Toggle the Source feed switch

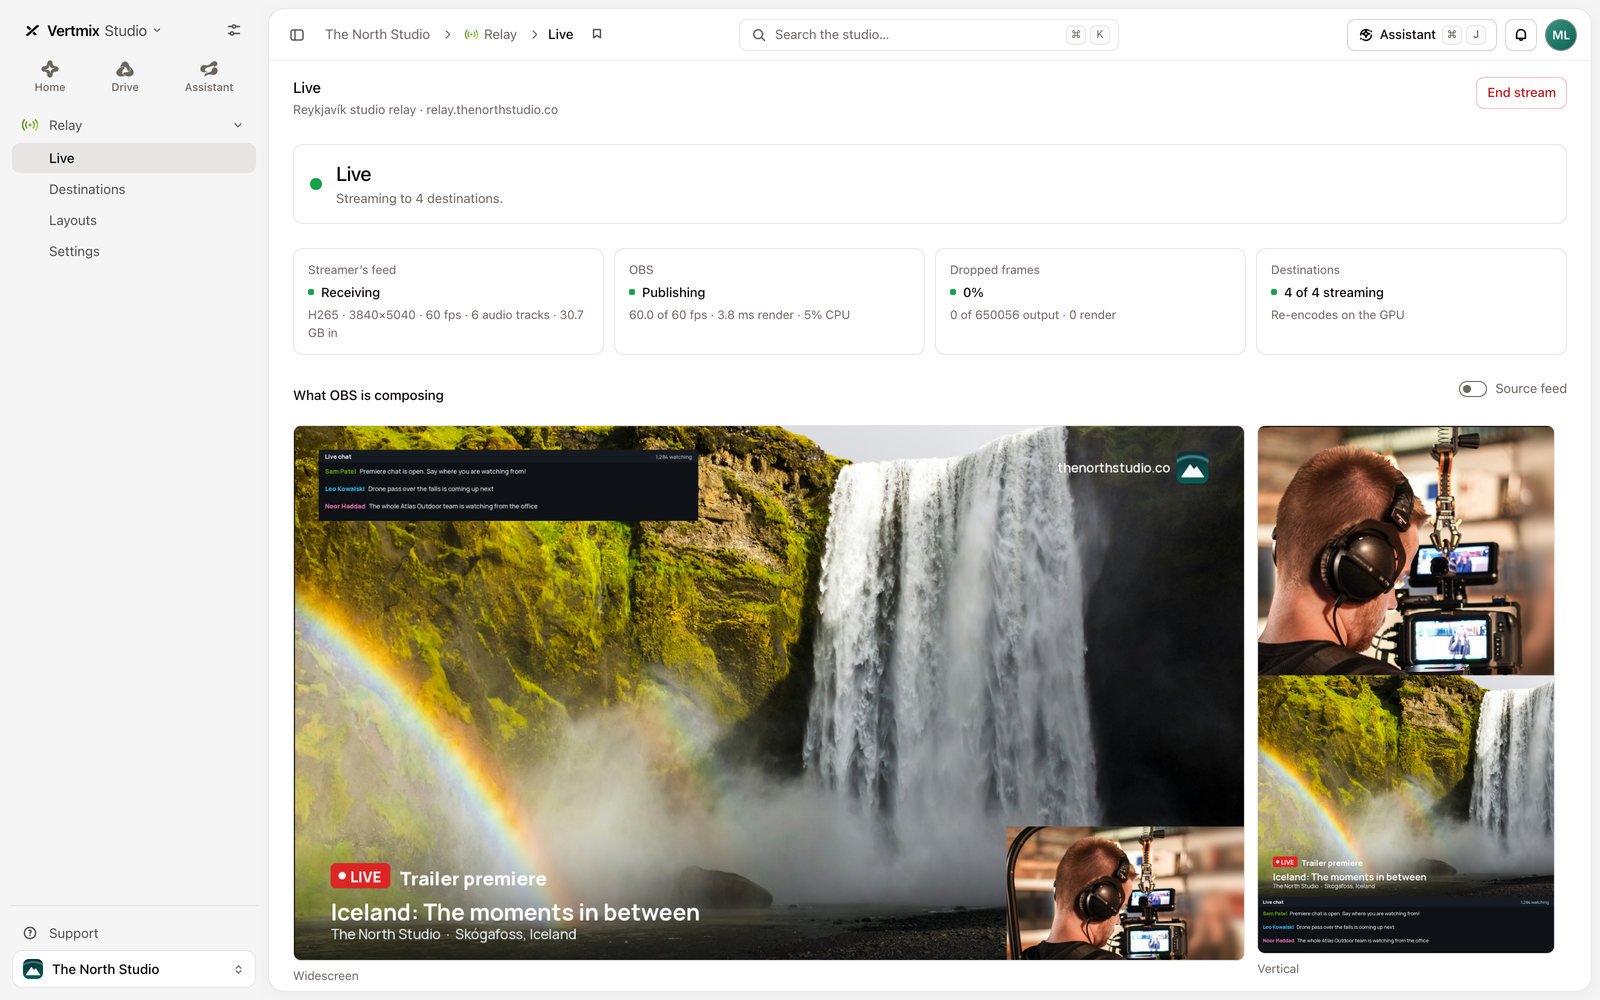[x=1473, y=389]
